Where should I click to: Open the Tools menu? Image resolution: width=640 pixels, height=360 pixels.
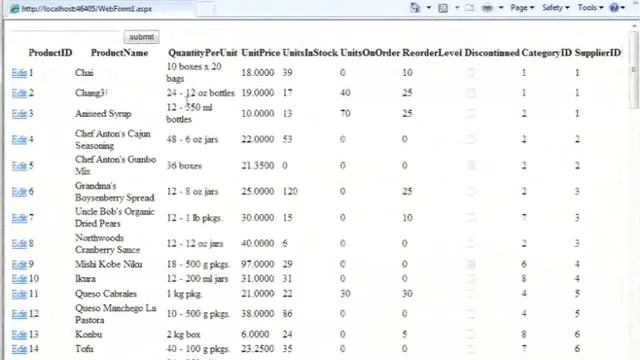coord(590,8)
